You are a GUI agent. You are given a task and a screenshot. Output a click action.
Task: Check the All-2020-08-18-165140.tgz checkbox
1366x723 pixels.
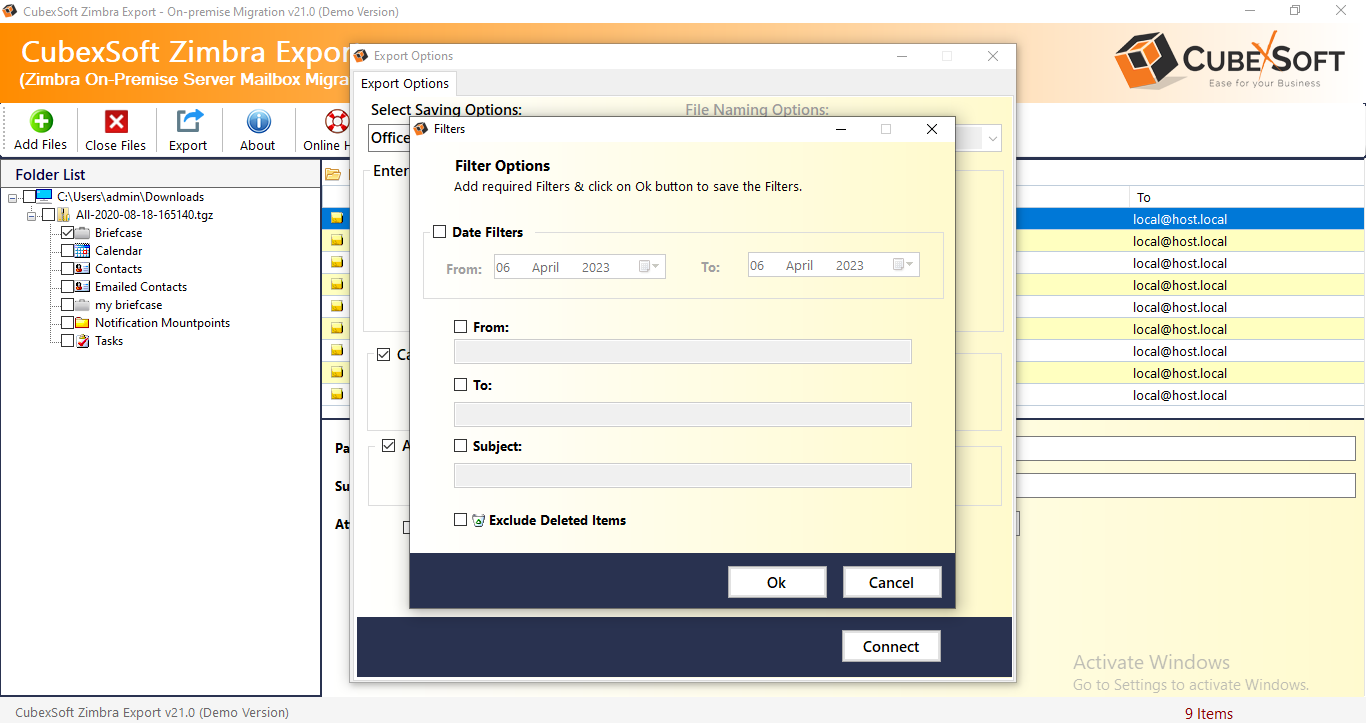click(48, 215)
